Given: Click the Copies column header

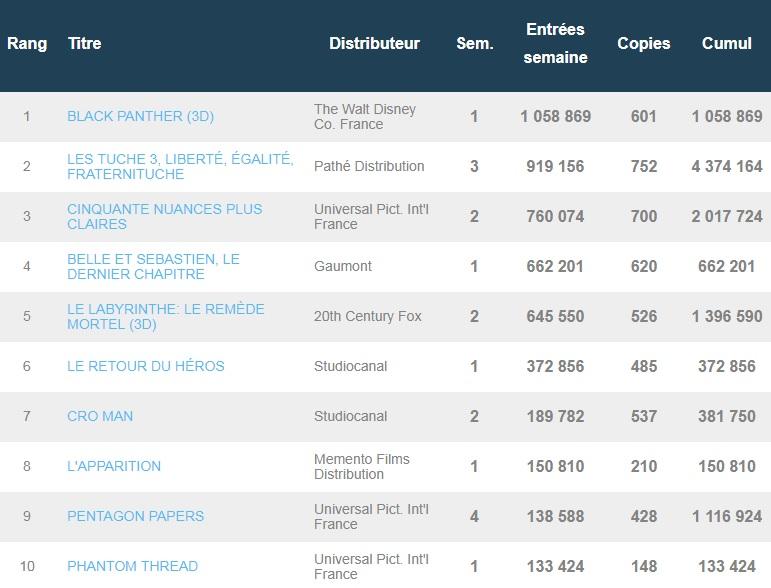Looking at the screenshot, I should pos(643,44).
